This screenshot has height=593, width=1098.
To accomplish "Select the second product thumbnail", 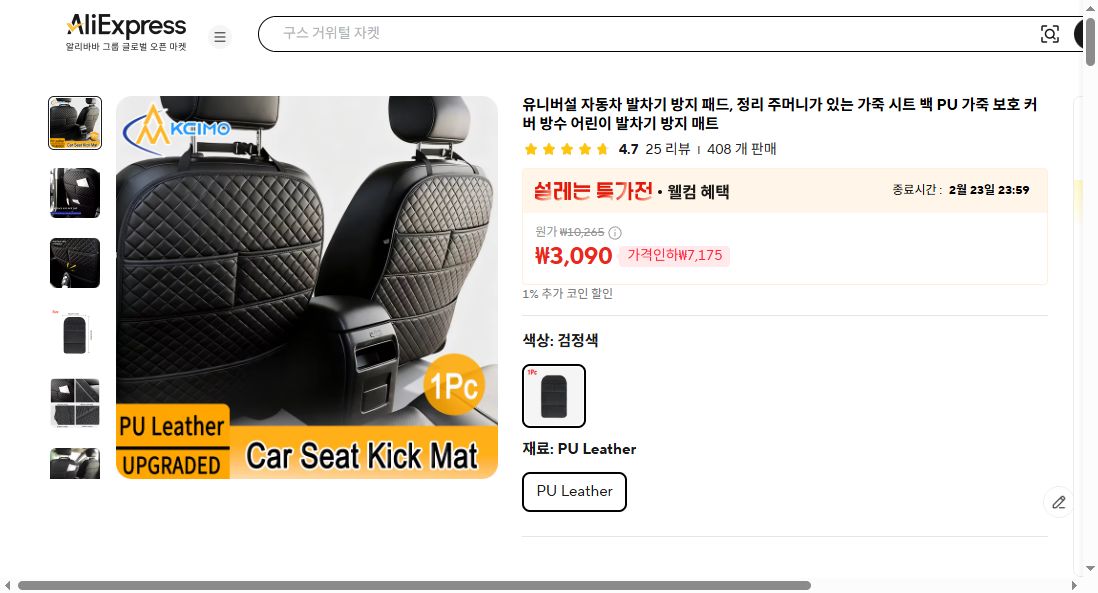I will pos(75,192).
